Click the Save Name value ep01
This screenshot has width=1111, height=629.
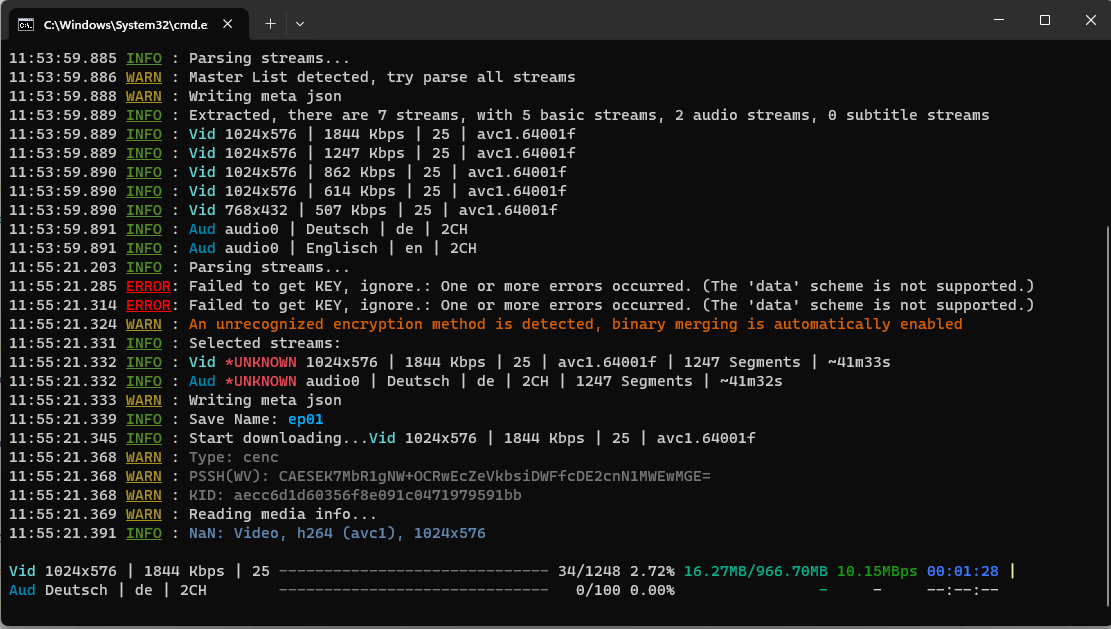pos(306,419)
